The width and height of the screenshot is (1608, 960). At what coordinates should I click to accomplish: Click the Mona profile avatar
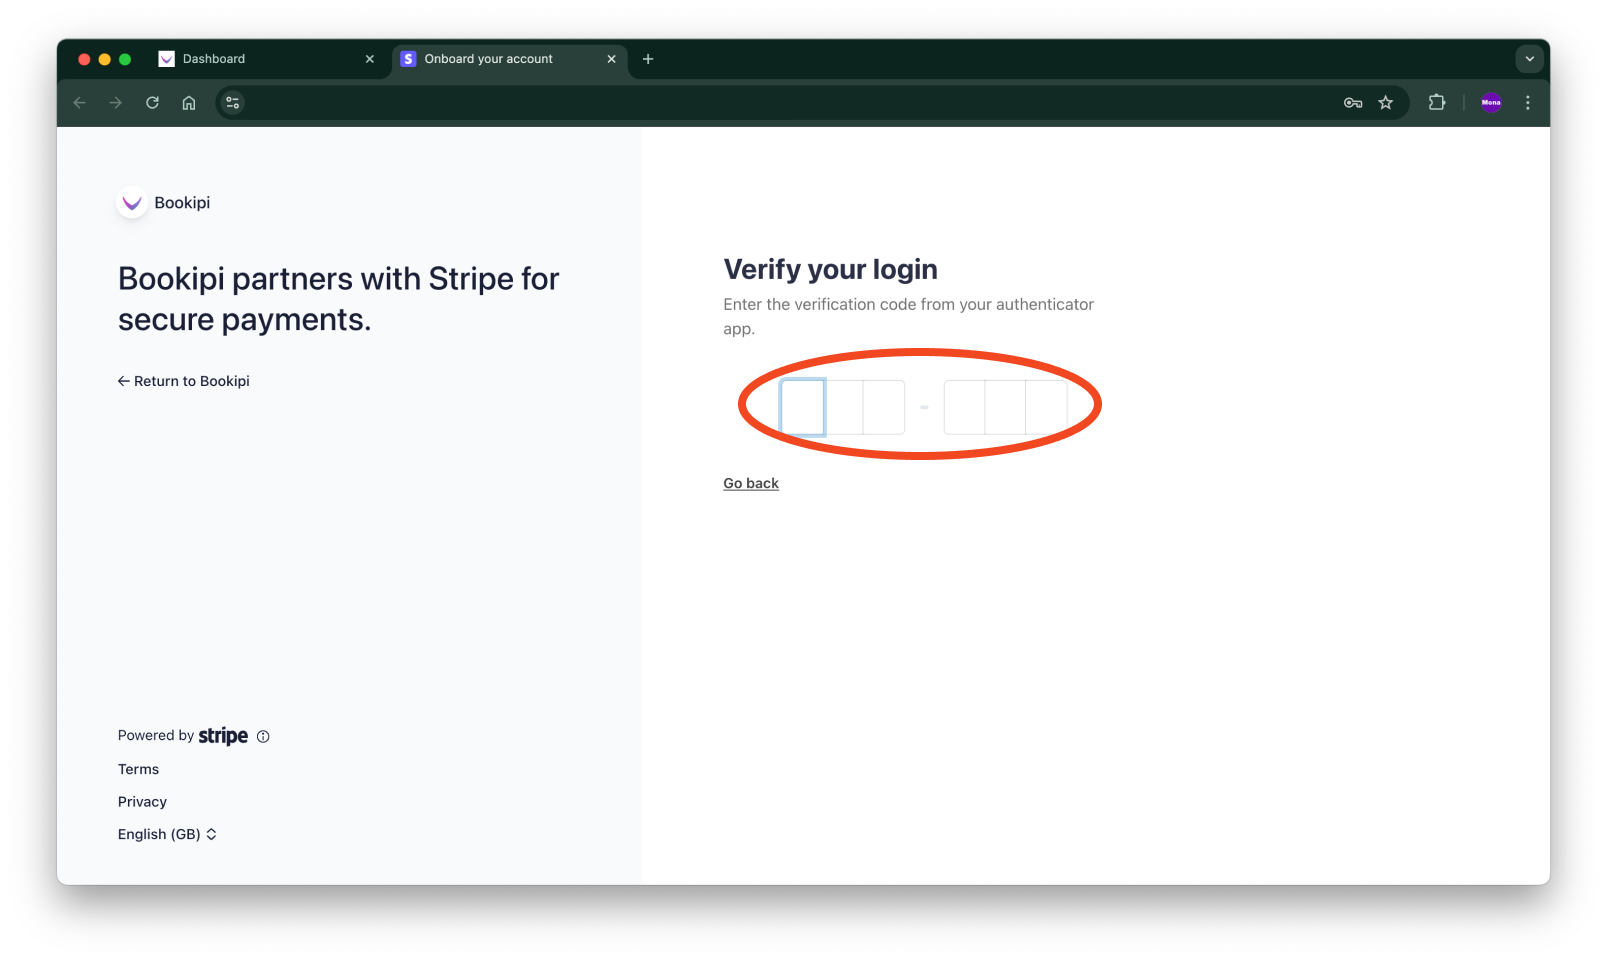[1491, 102]
